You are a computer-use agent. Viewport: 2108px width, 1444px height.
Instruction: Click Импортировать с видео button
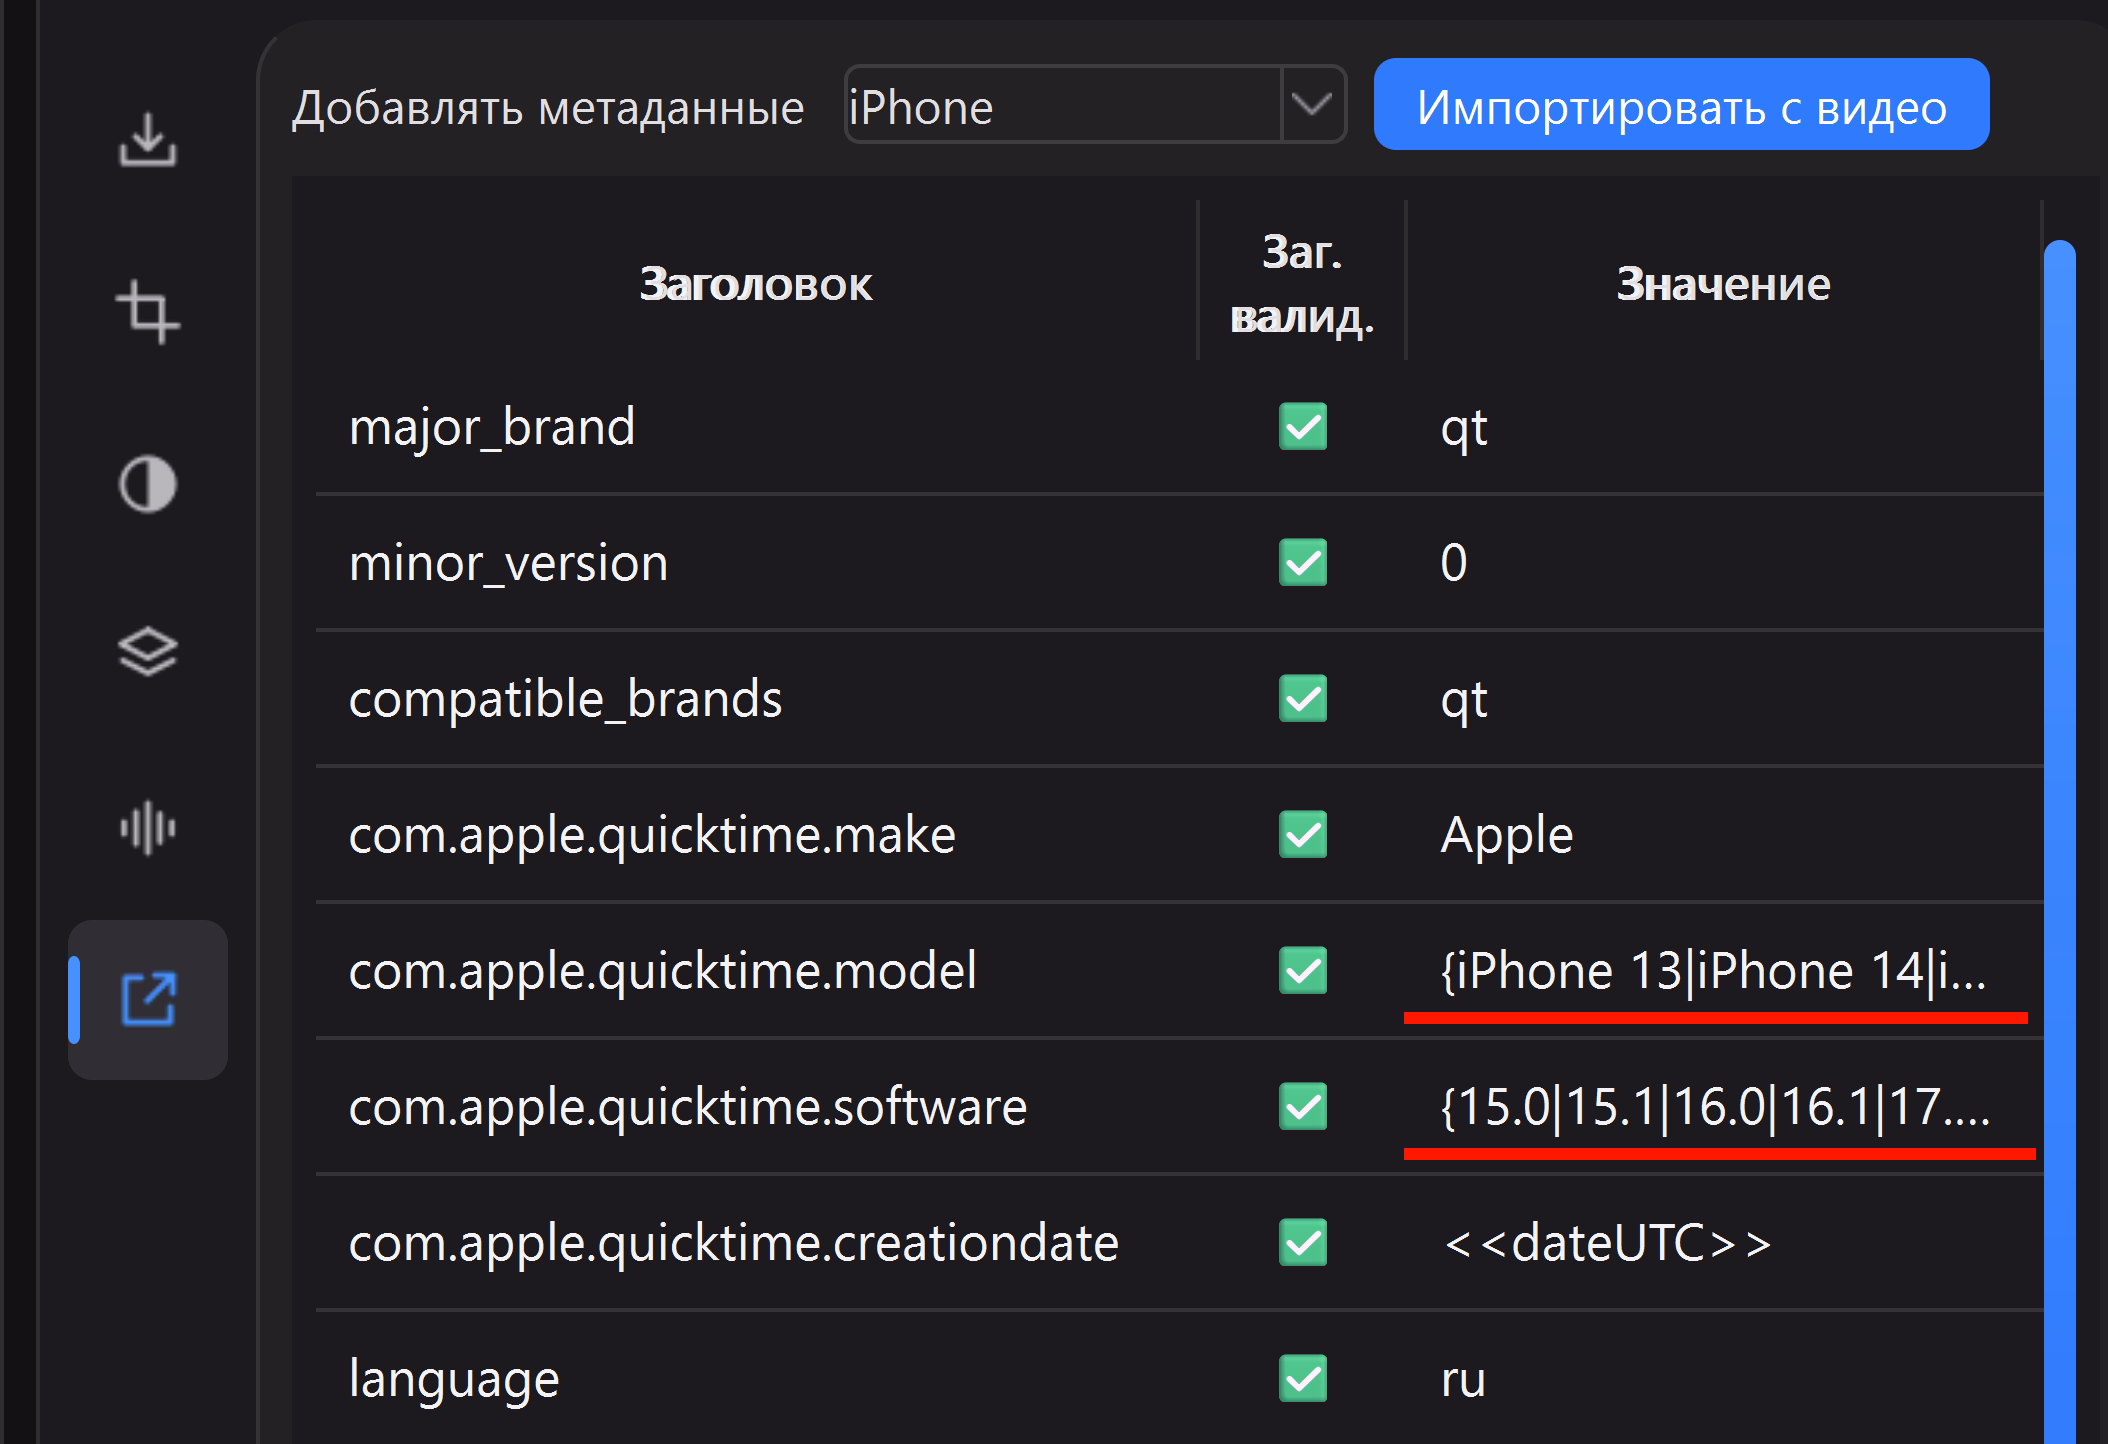pos(1681,105)
